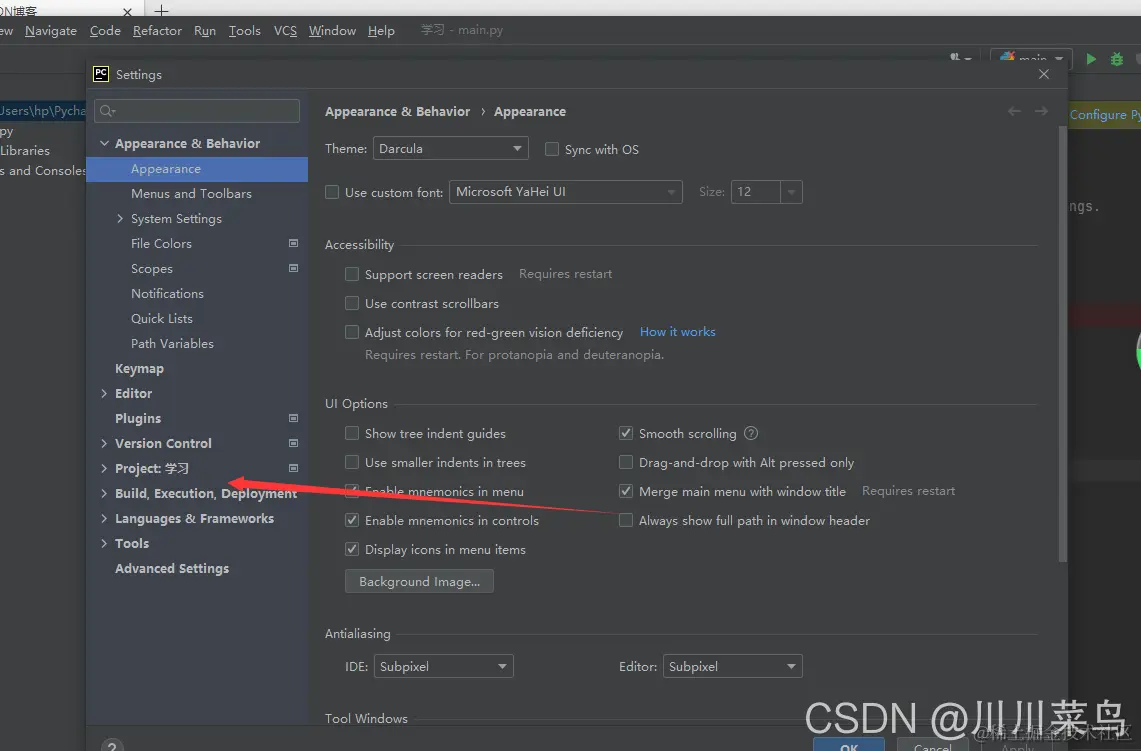The height and width of the screenshot is (751, 1141).
Task: Click Configure Python link in editor banner
Action: point(1104,114)
